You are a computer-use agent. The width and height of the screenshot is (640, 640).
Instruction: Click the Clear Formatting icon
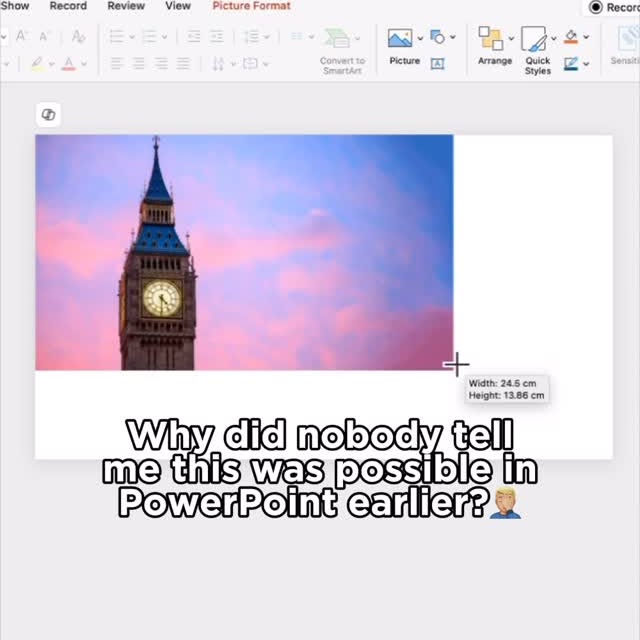79,37
